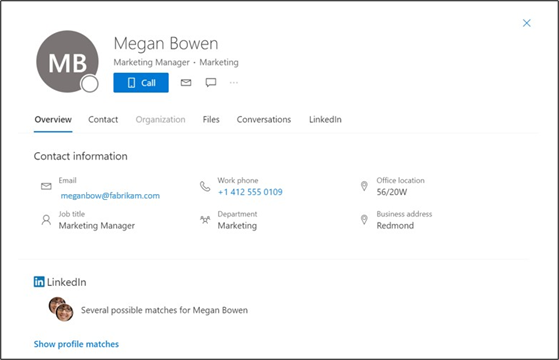Close the profile card
The height and width of the screenshot is (360, 559).
[x=526, y=23]
